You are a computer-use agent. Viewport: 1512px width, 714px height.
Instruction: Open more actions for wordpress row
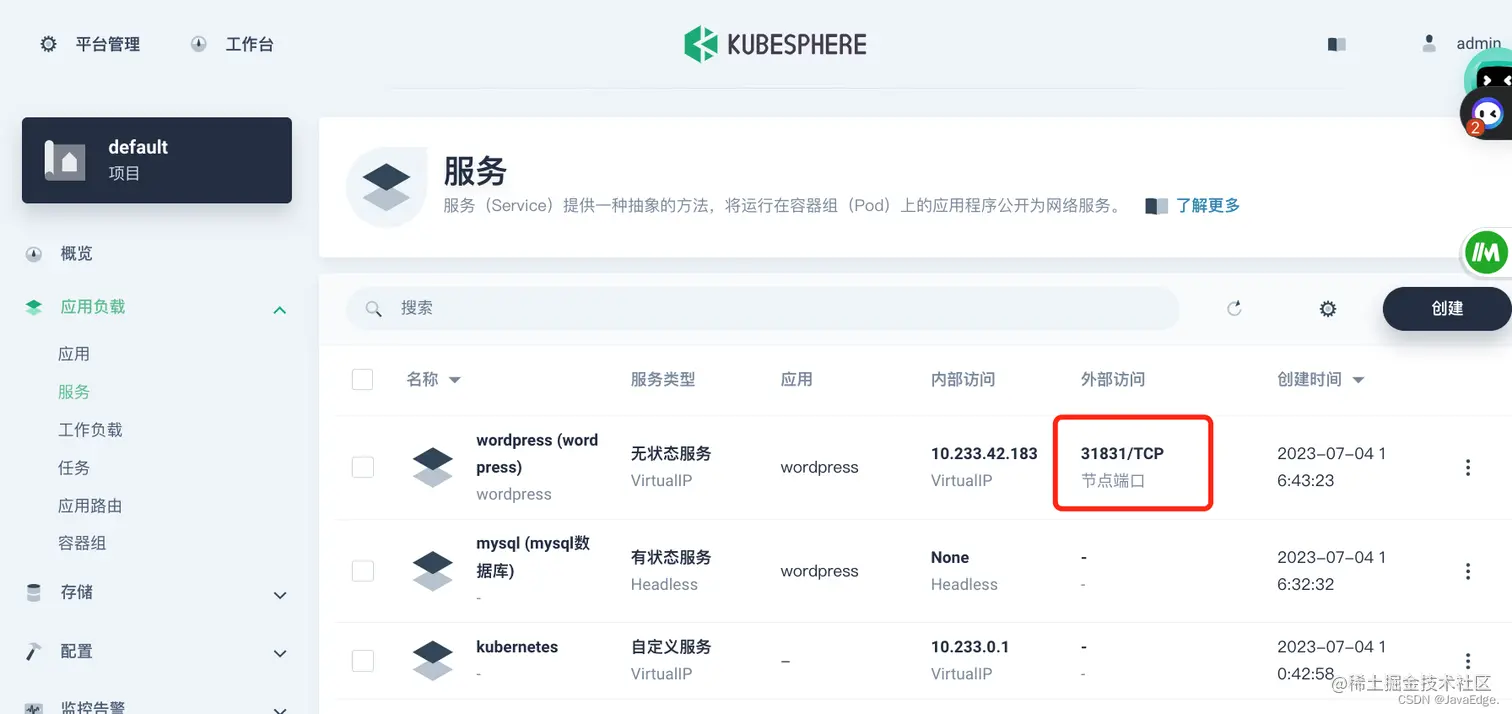pos(1468,467)
